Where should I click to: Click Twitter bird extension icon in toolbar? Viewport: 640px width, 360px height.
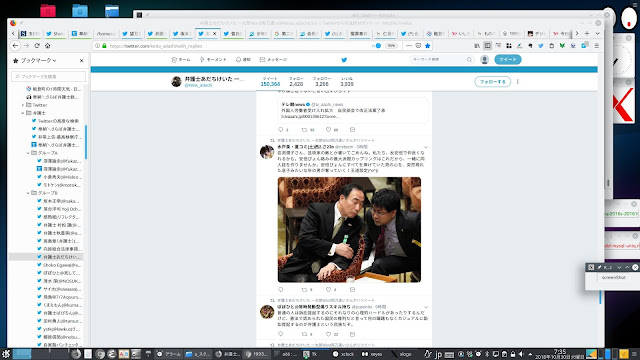[x=541, y=46]
